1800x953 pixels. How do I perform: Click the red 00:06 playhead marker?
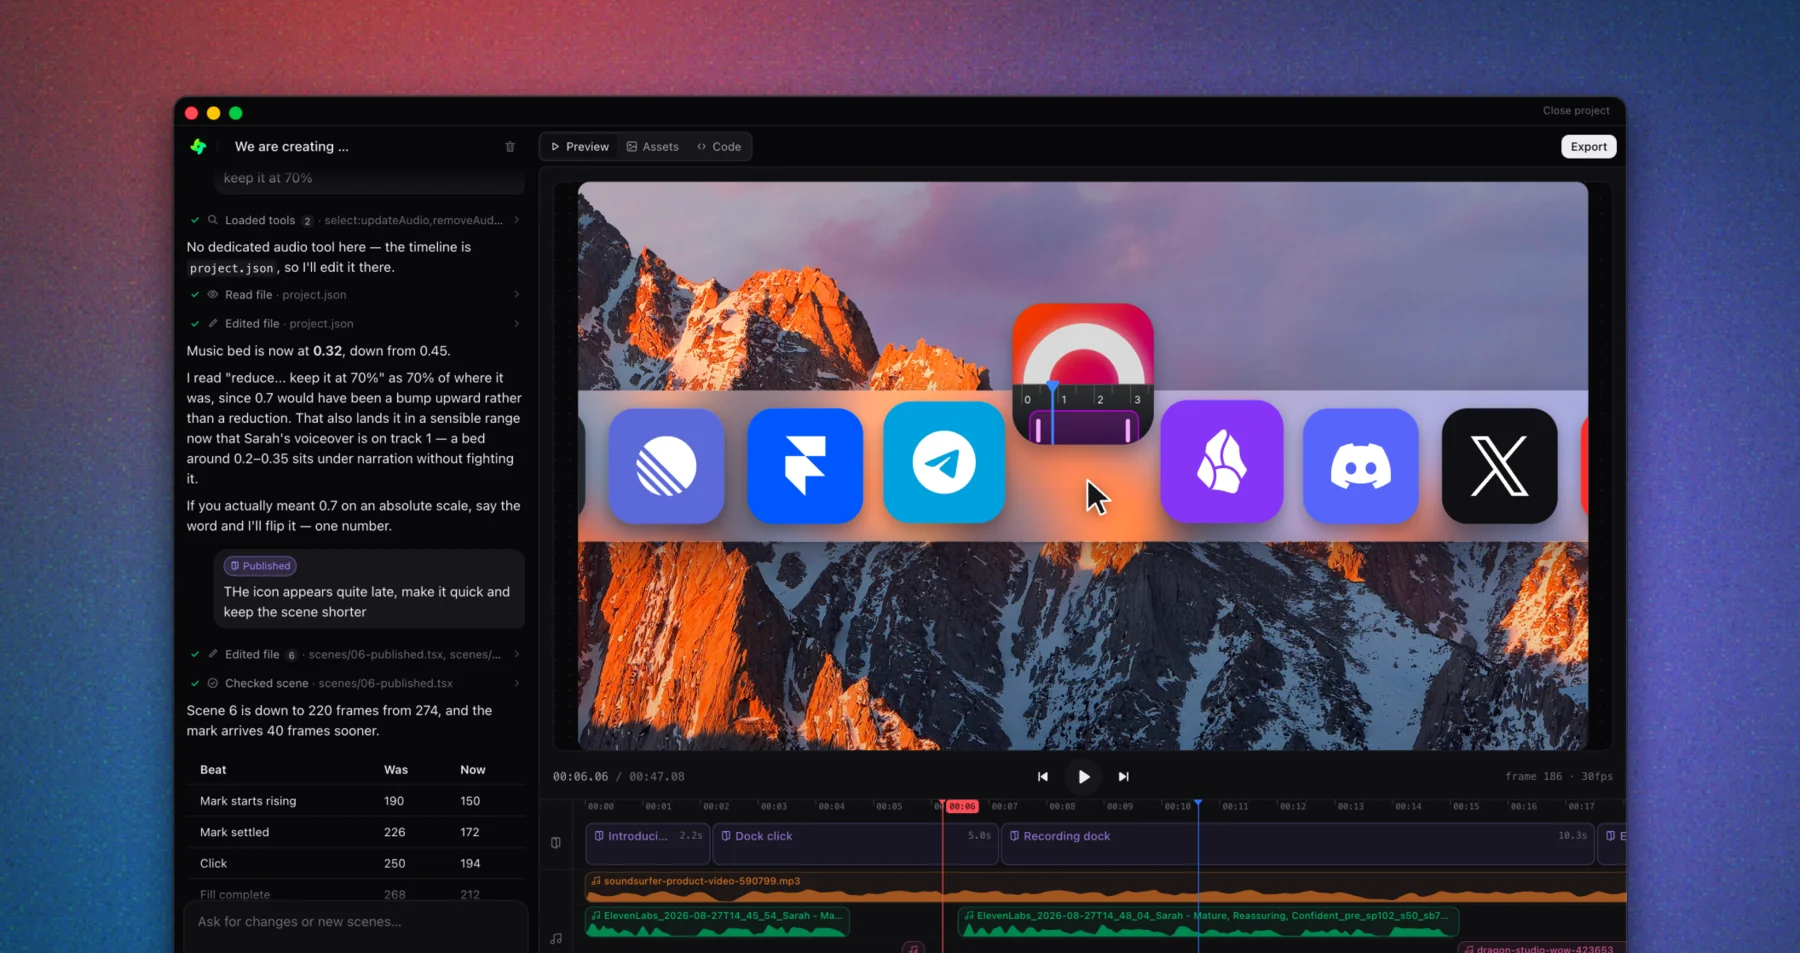coord(962,806)
